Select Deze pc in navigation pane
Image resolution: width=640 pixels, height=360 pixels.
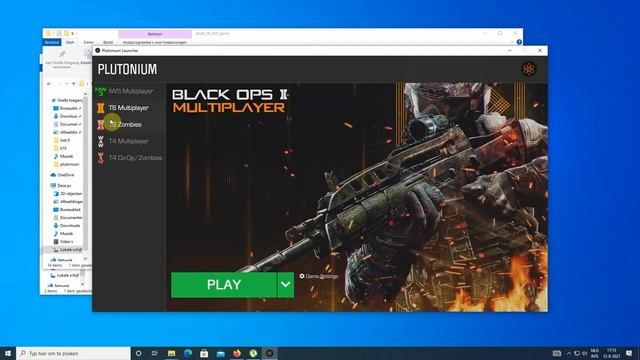point(61,185)
